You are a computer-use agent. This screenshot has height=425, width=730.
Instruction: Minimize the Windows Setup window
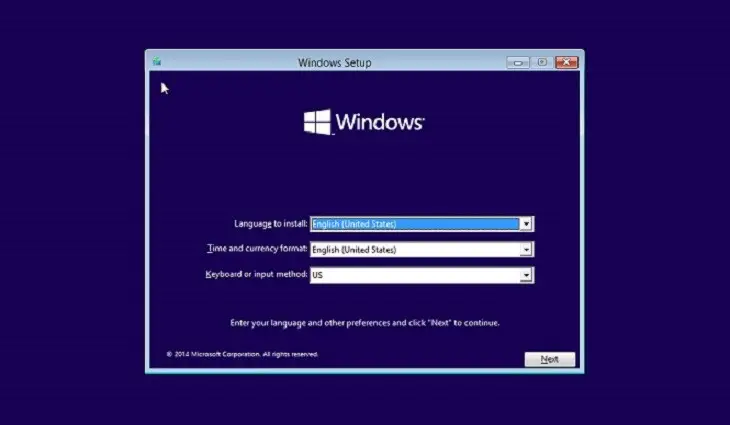tap(518, 62)
